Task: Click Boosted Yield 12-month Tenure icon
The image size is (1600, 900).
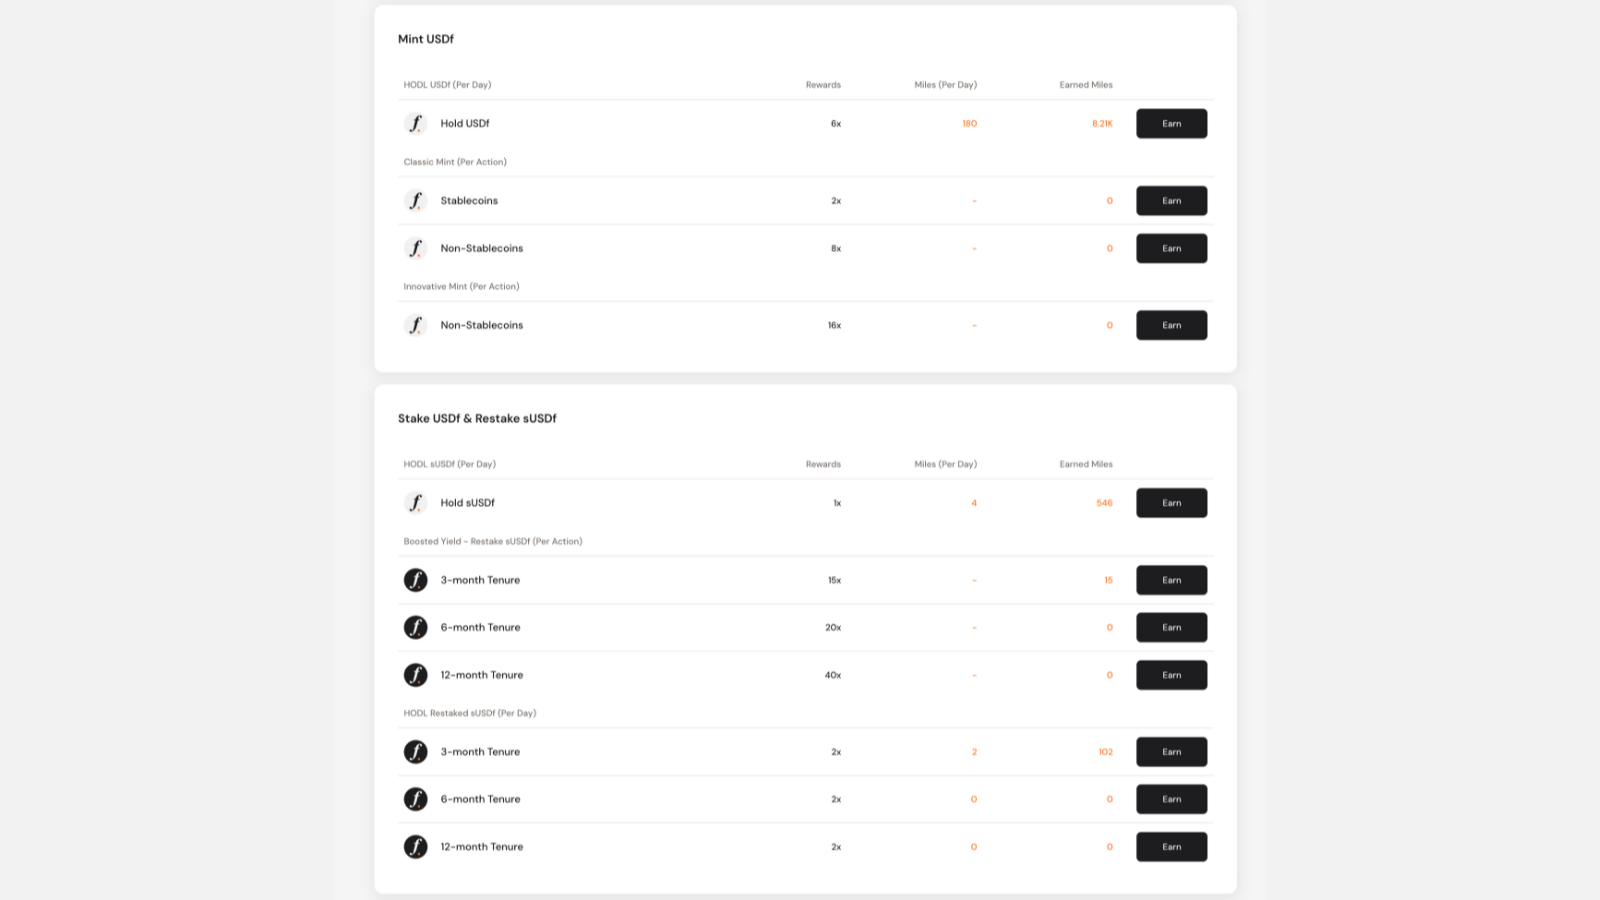Action: [415, 675]
